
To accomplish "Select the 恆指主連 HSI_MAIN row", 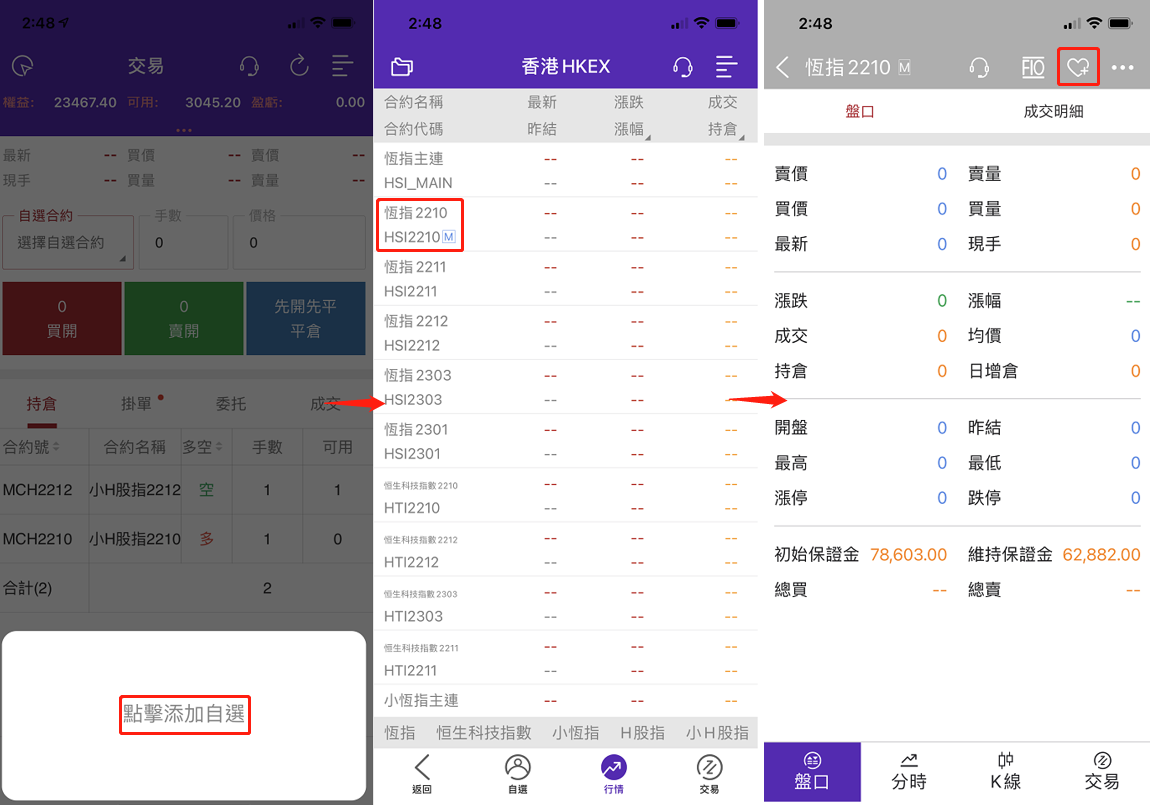I will [565, 170].
